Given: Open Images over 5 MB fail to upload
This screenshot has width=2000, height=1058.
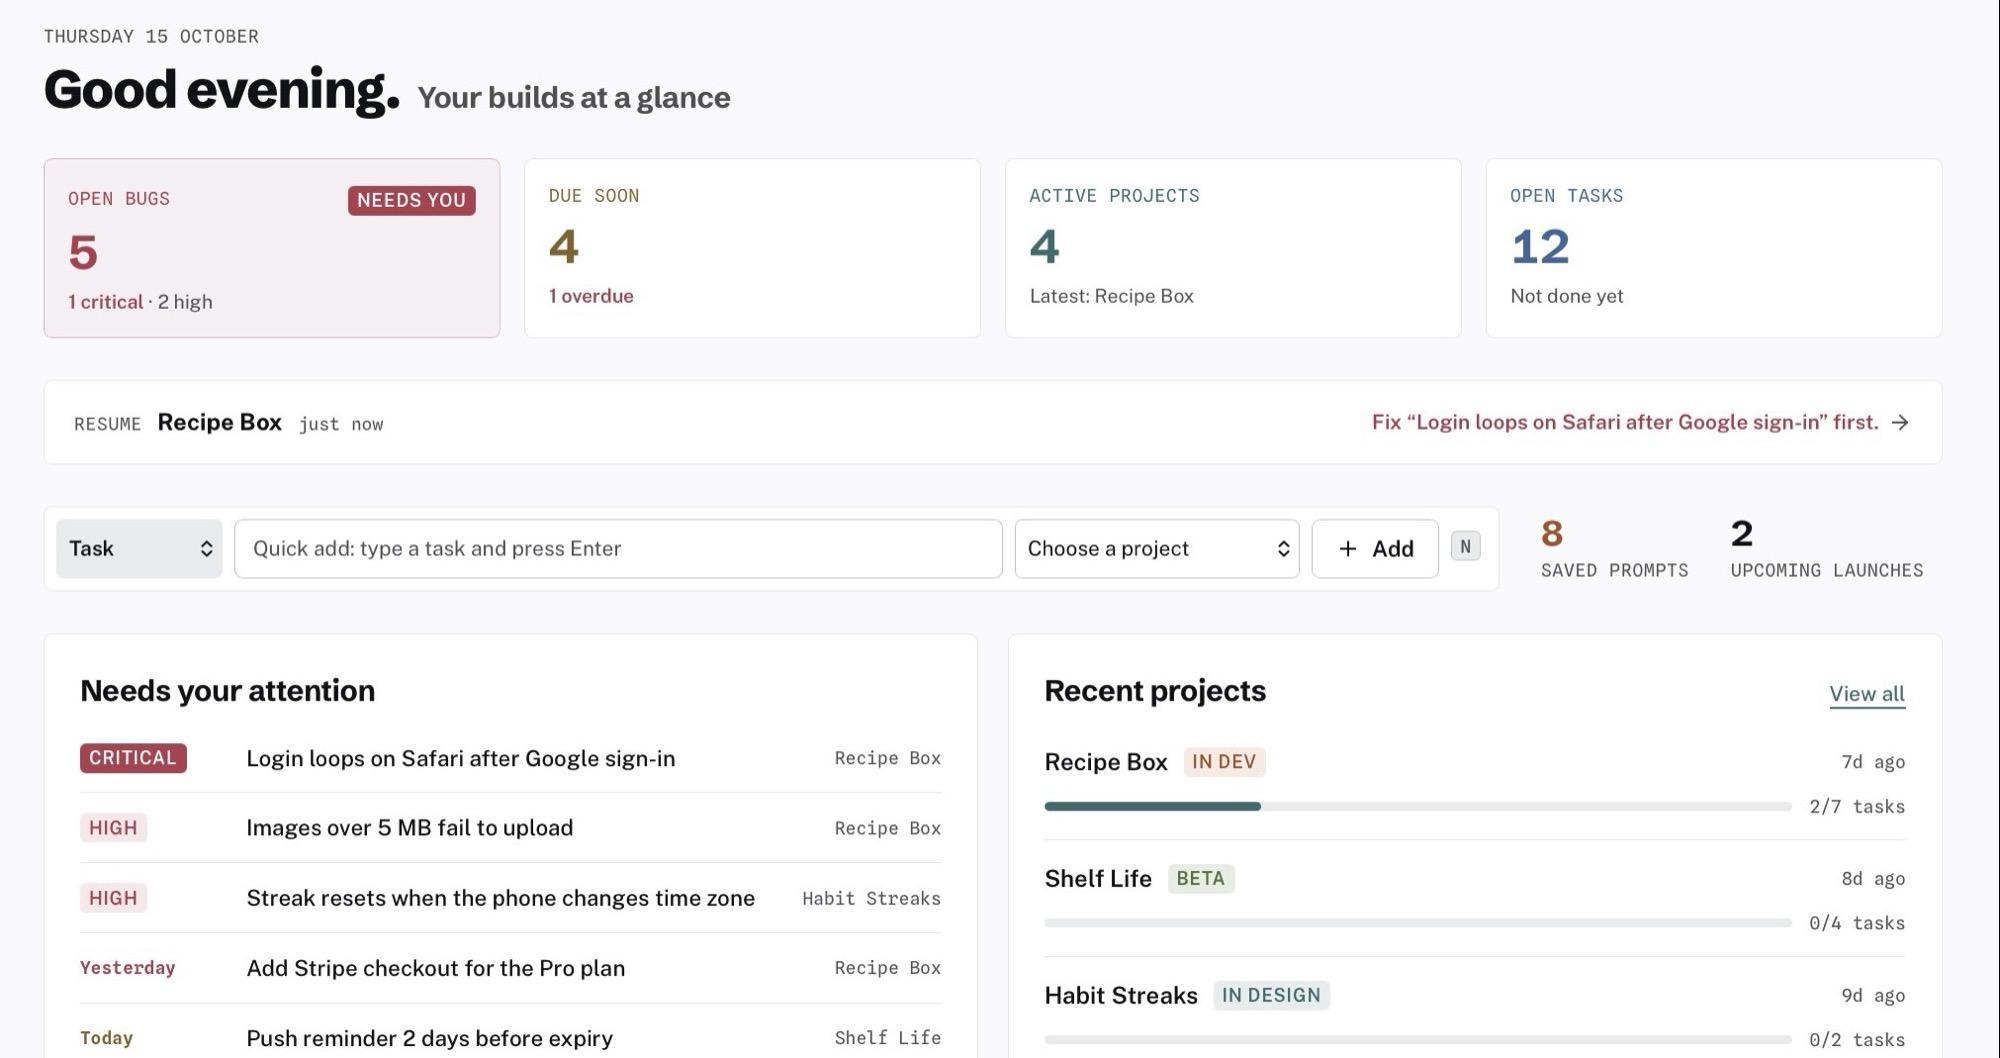Looking at the screenshot, I should [510, 828].
